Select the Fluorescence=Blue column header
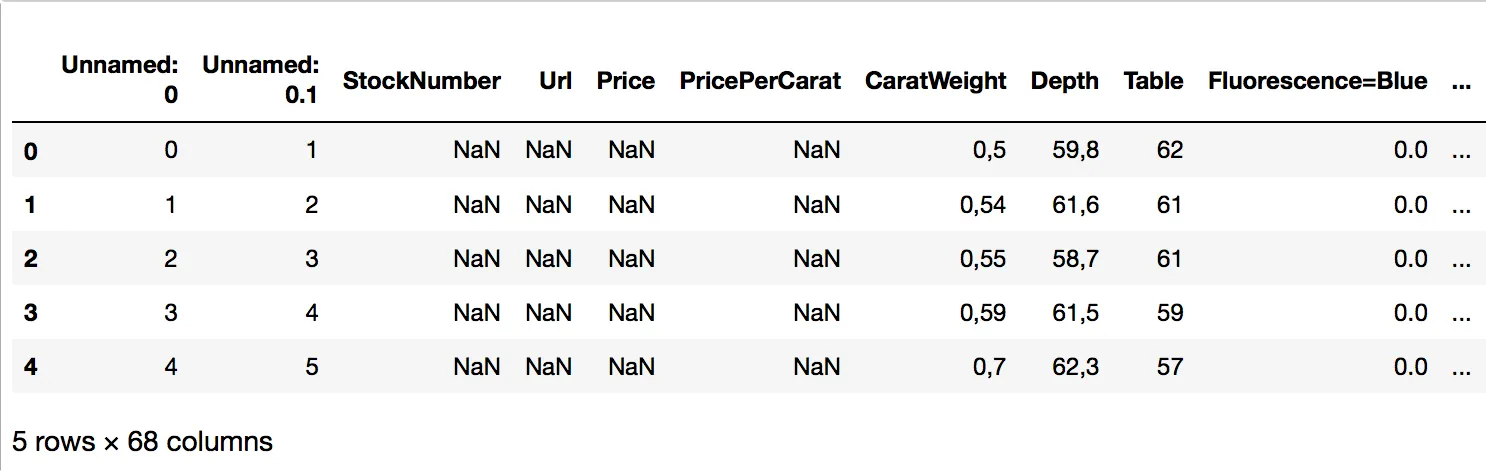The height and width of the screenshot is (474, 1486). [1317, 81]
